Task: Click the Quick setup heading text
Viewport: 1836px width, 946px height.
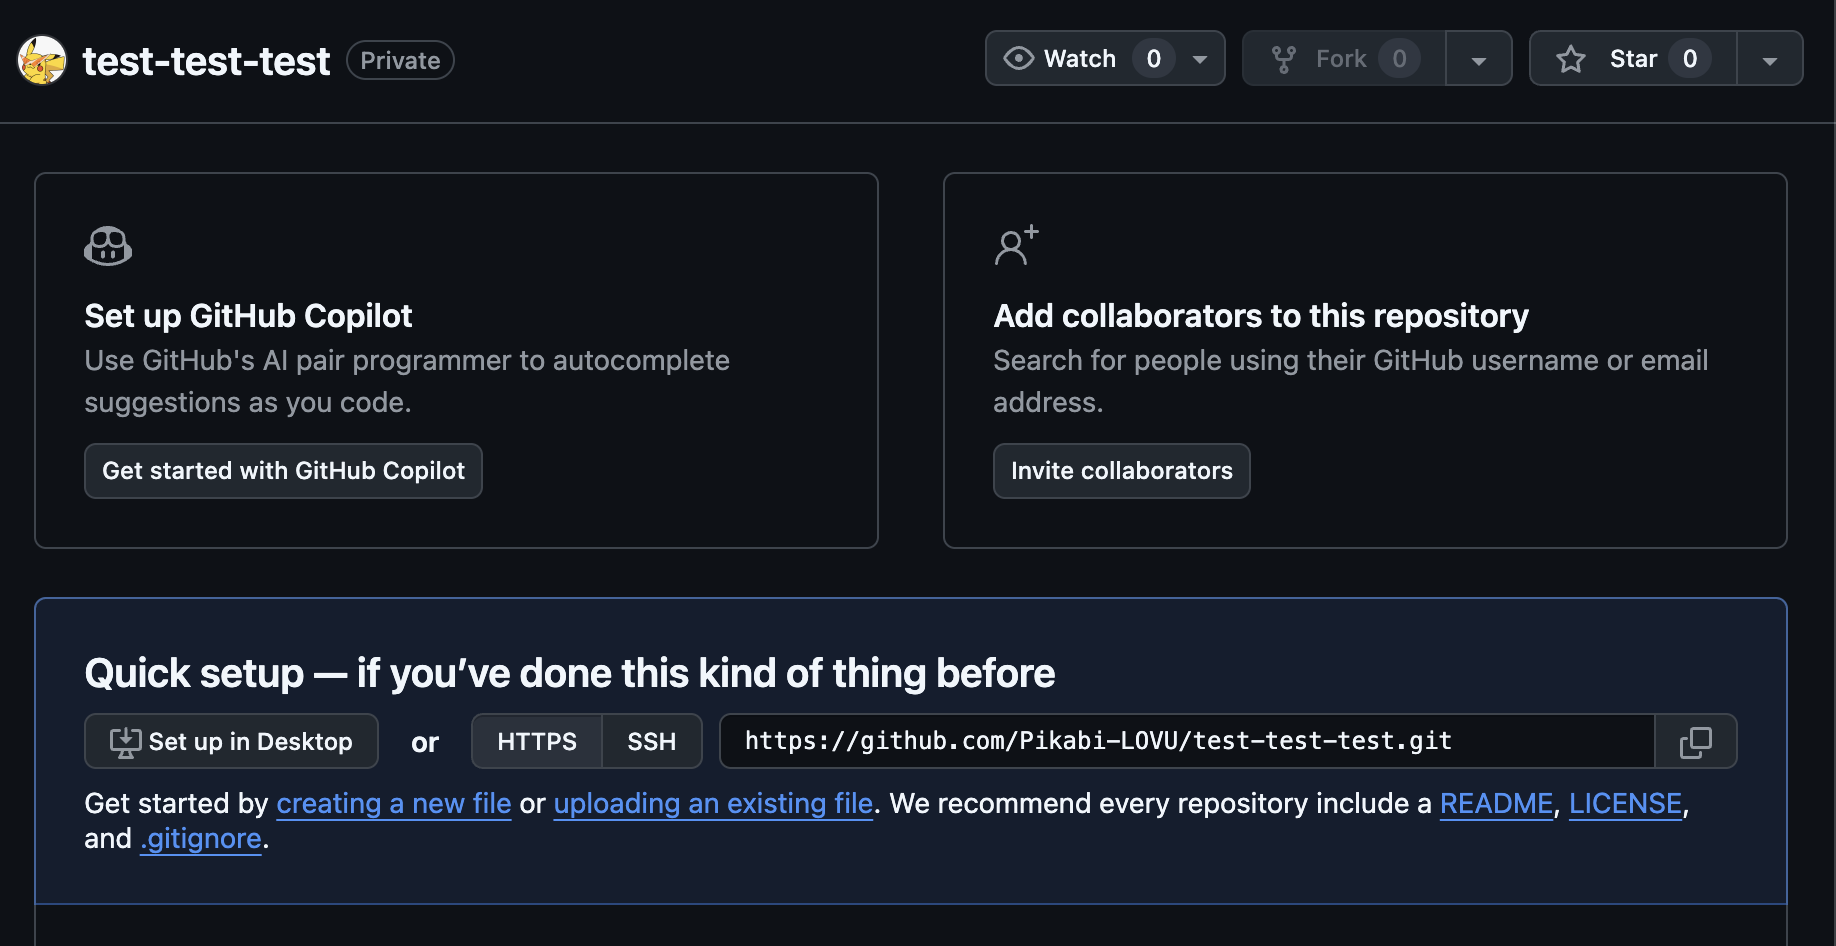Action: pos(570,673)
